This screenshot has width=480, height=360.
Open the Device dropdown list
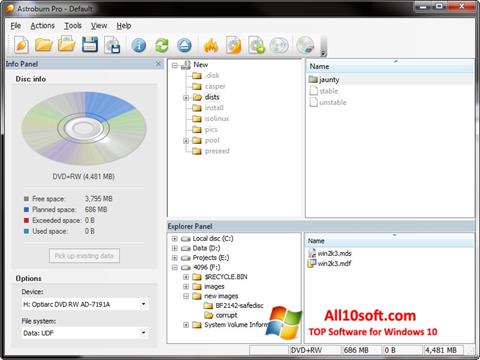coord(143,304)
